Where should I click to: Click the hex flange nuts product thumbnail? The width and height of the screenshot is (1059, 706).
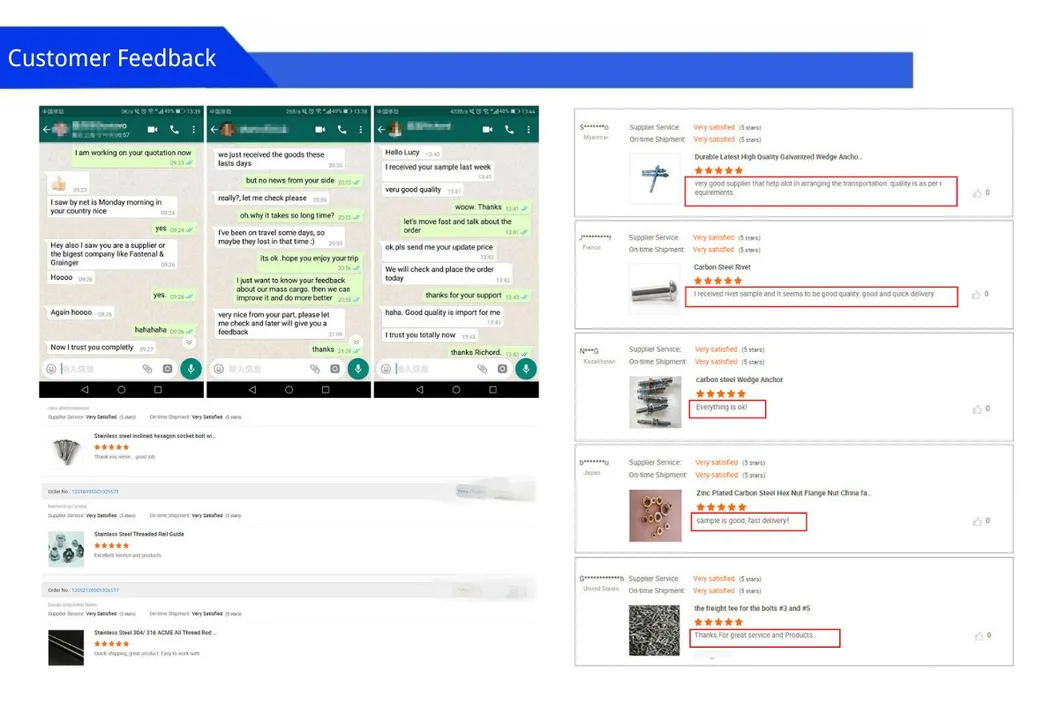click(x=655, y=514)
